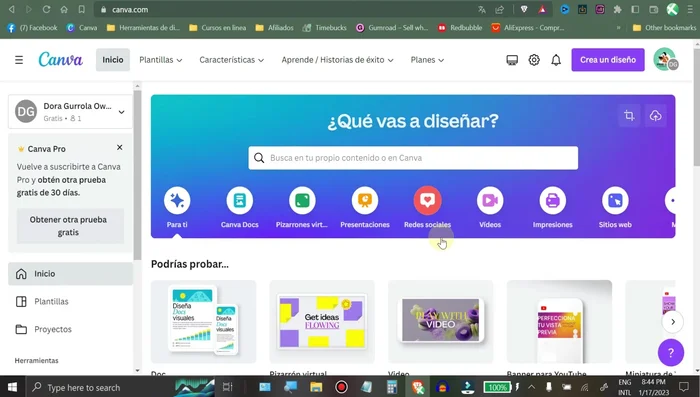Open browser extensions puzzle icon
Image resolution: width=700 pixels, height=397 pixels.
point(617,9)
